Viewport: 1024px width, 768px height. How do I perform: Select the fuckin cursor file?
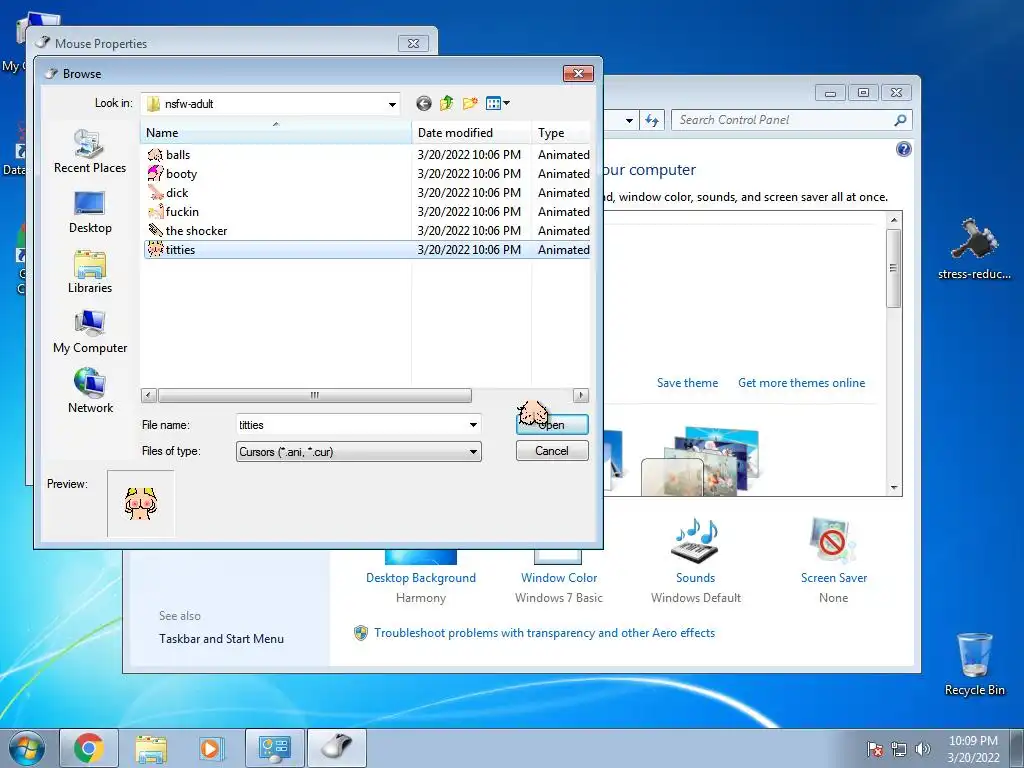(367, 212)
